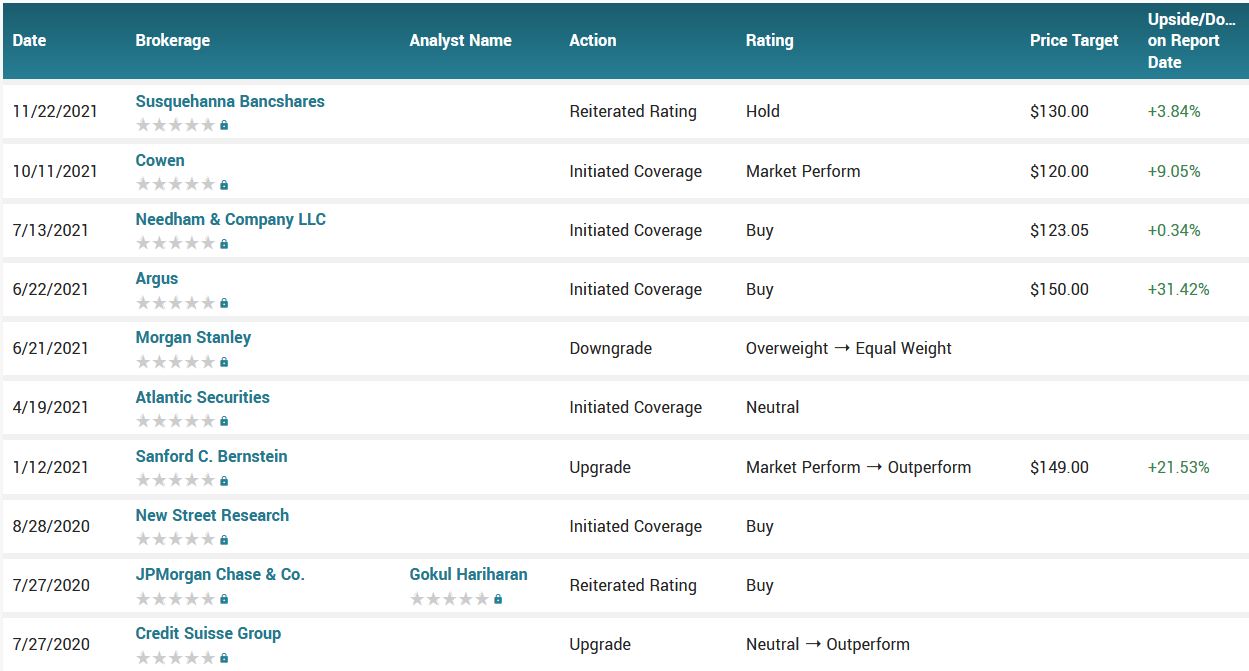Click the lock icon under Cowen

(224, 185)
